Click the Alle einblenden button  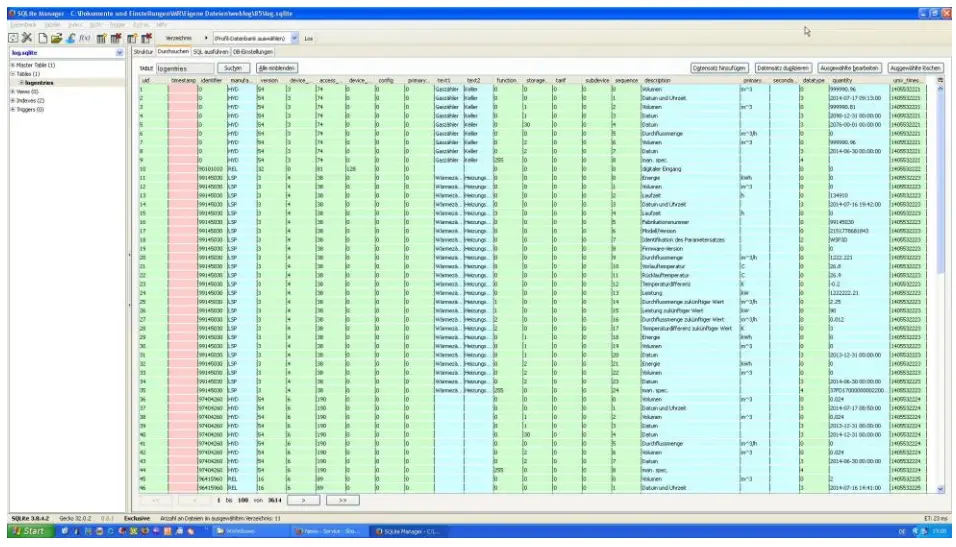click(x=277, y=68)
